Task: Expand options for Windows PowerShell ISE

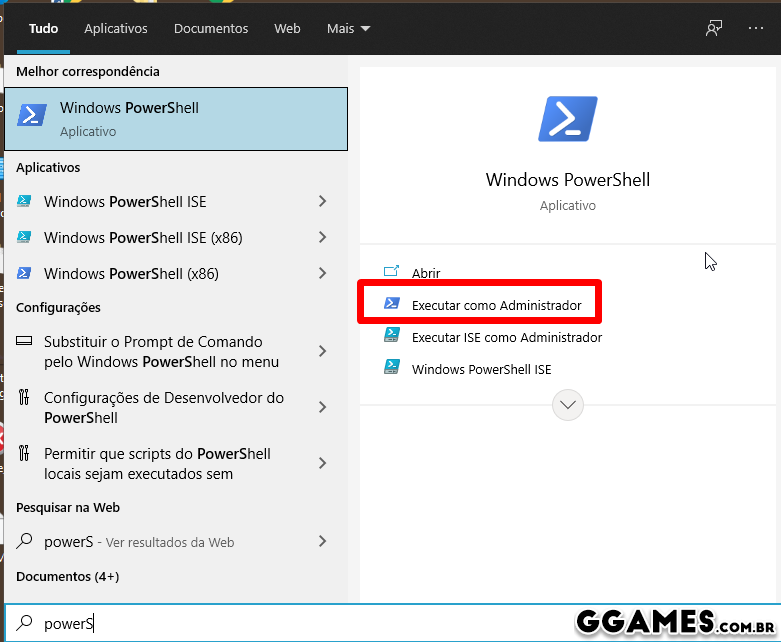Action: [x=322, y=202]
